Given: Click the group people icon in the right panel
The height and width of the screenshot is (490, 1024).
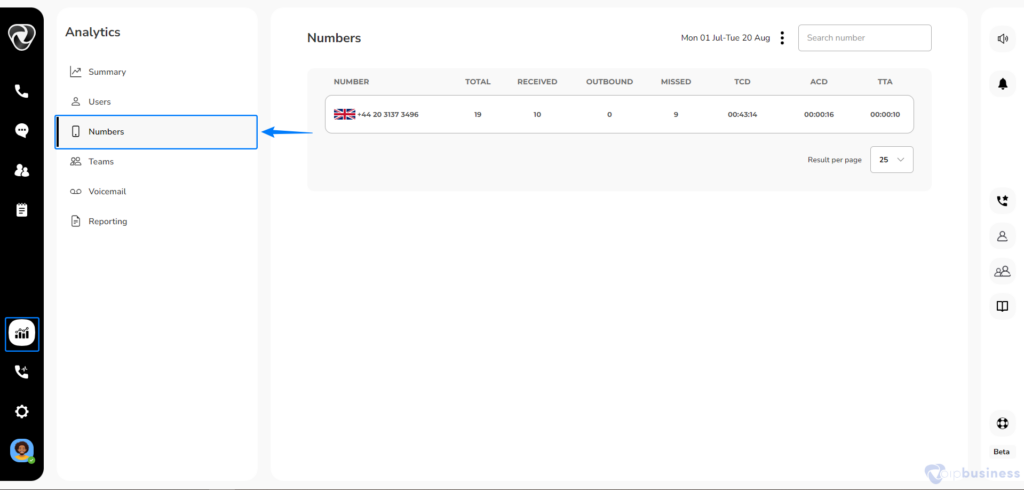Looking at the screenshot, I should tap(1002, 271).
